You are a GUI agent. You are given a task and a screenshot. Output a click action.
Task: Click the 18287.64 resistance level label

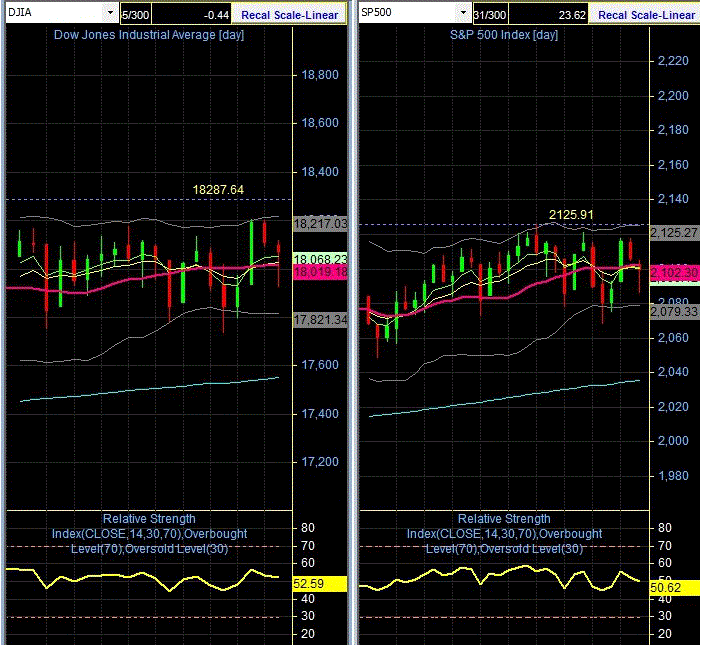218,189
